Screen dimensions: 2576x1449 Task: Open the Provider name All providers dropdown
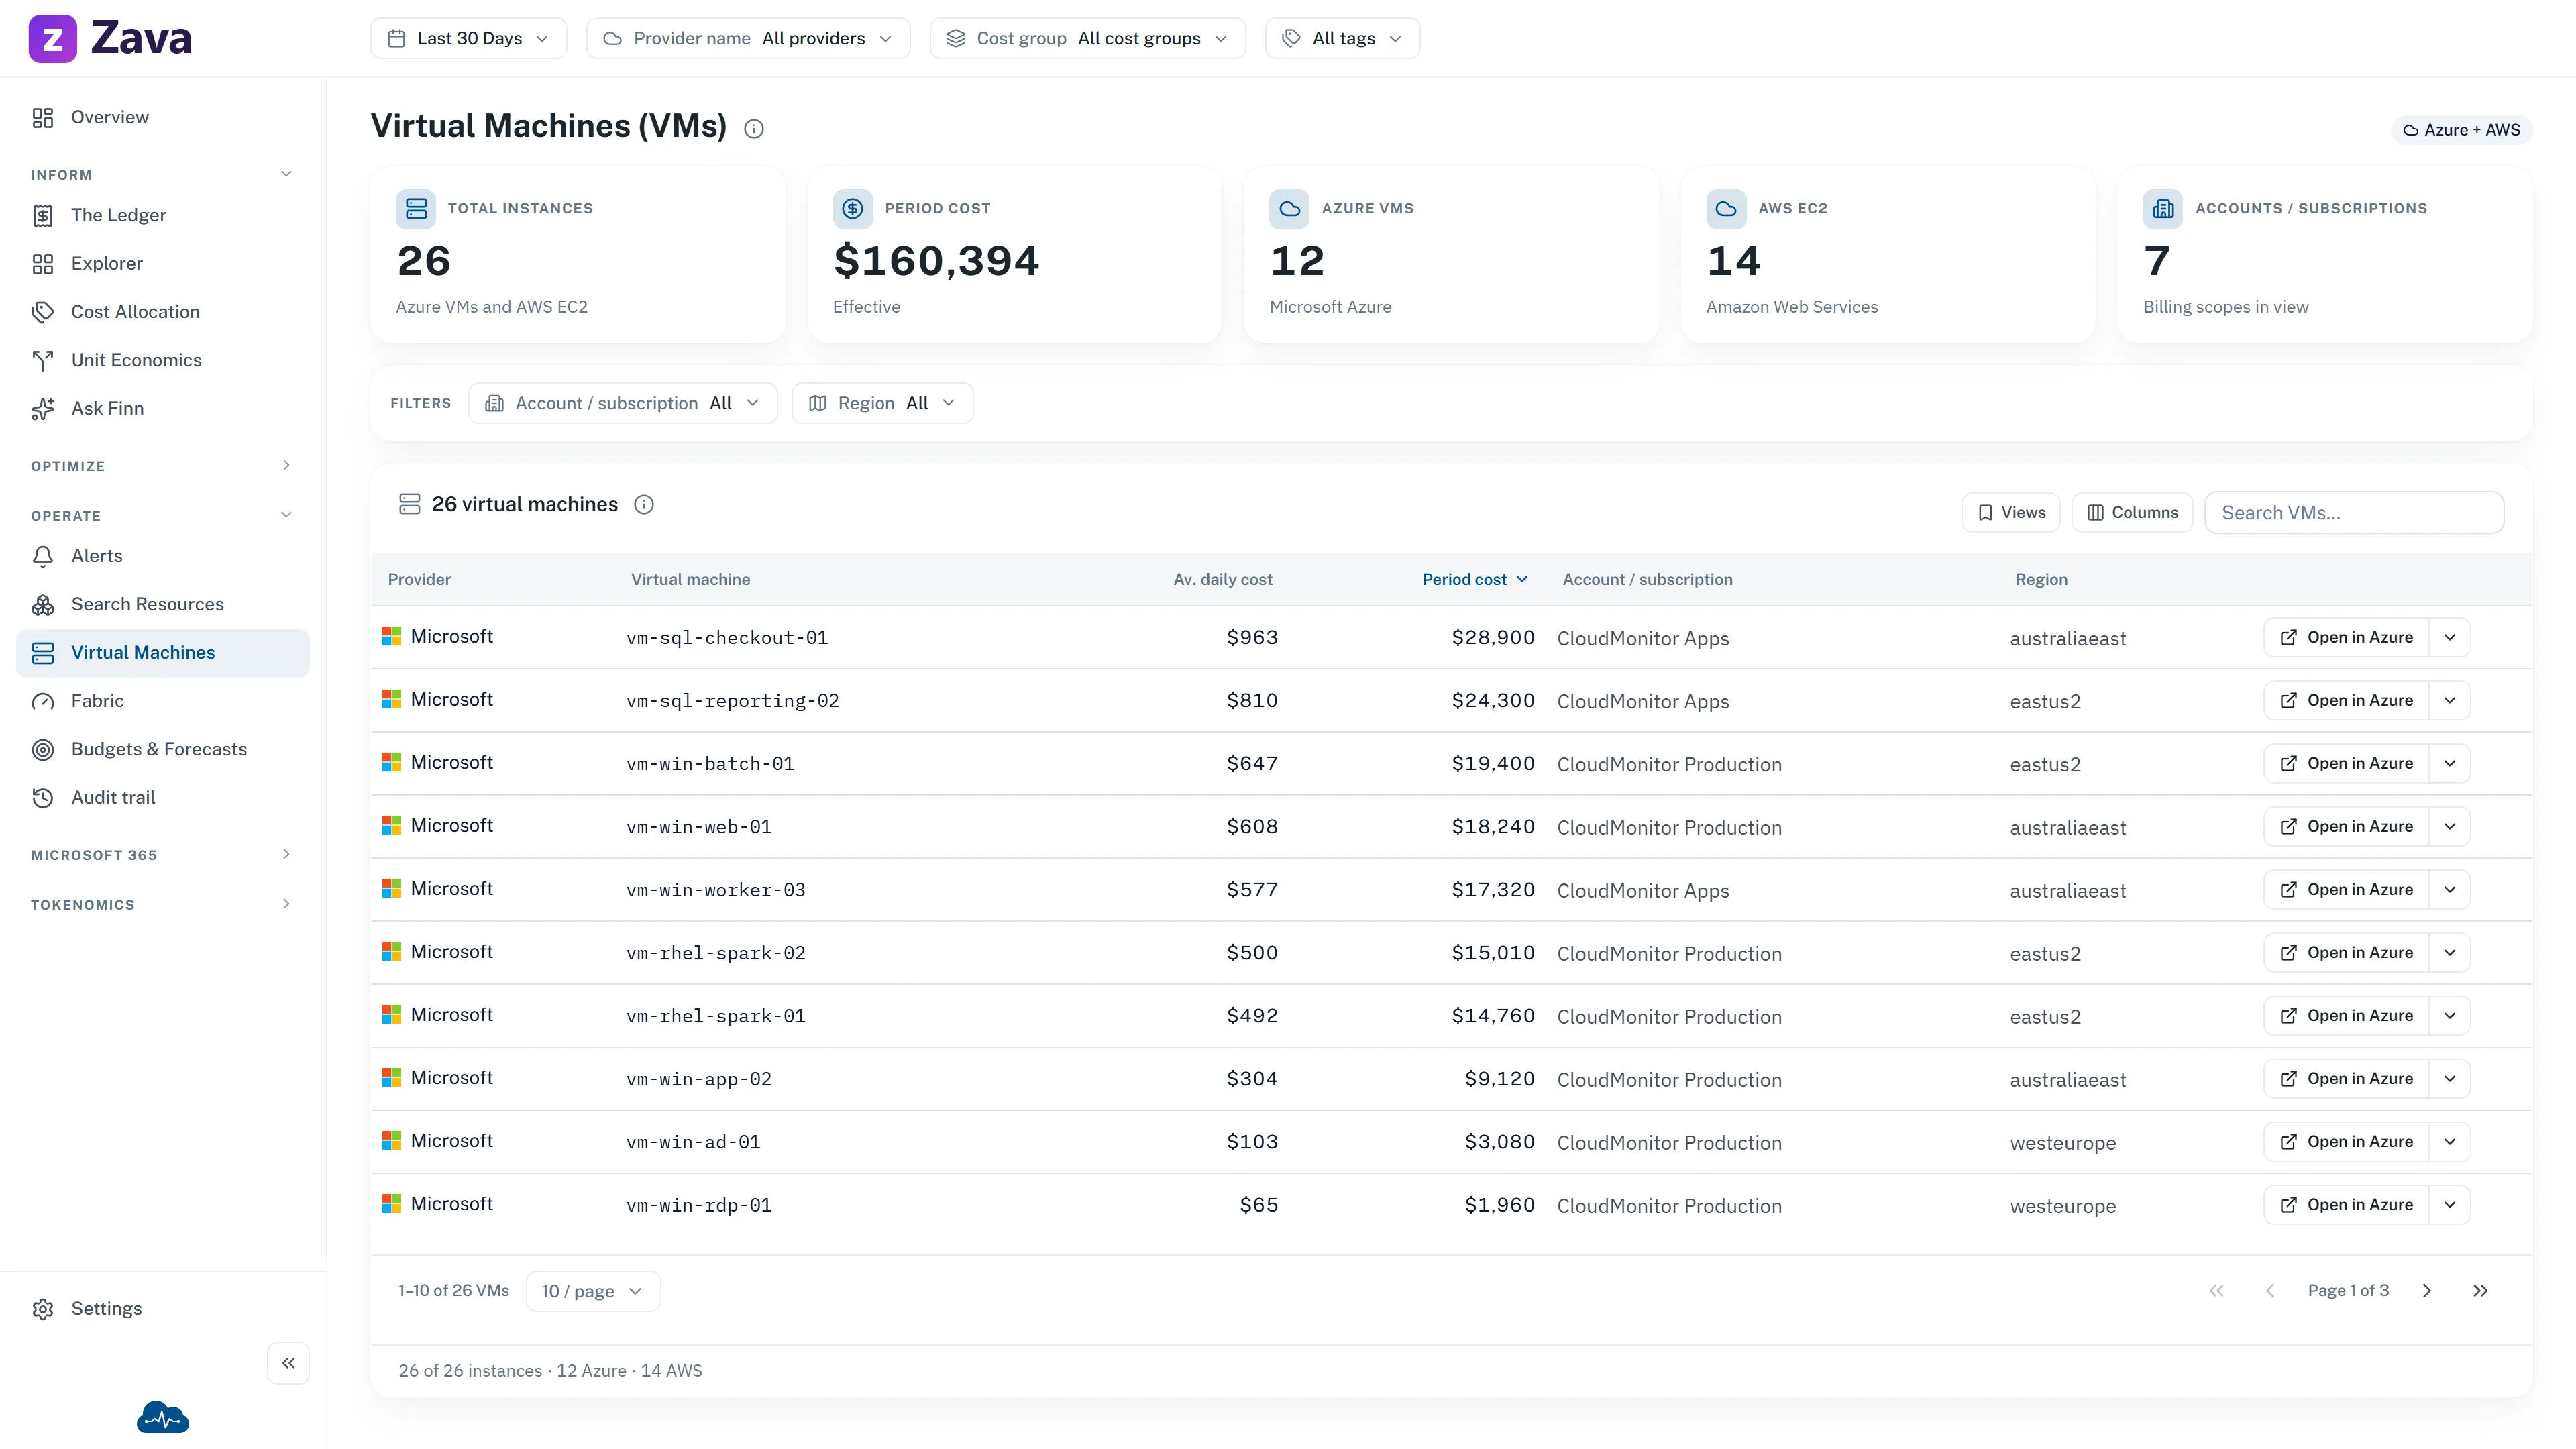[748, 38]
